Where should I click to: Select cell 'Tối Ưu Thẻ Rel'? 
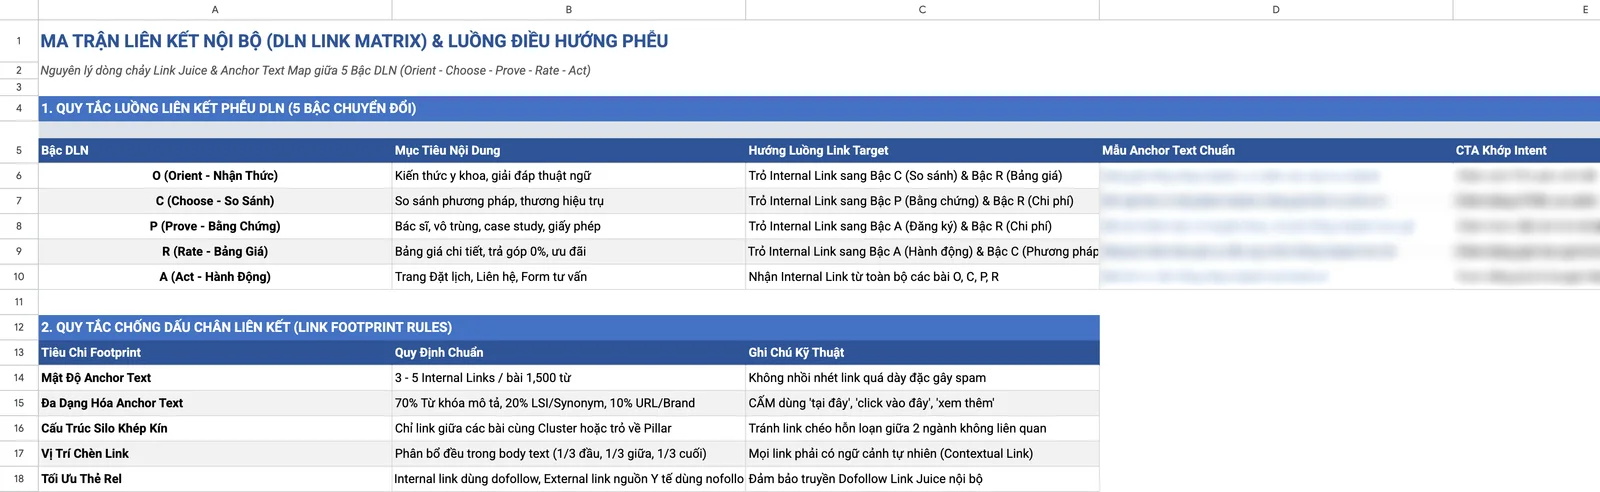tap(215, 479)
